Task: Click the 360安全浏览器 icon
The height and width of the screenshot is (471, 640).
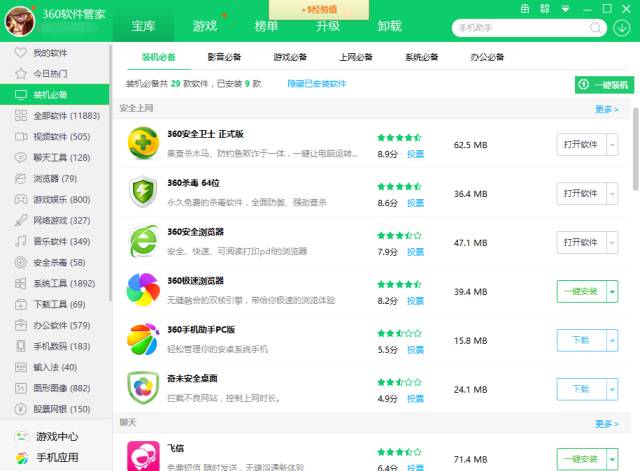Action: tap(143, 241)
